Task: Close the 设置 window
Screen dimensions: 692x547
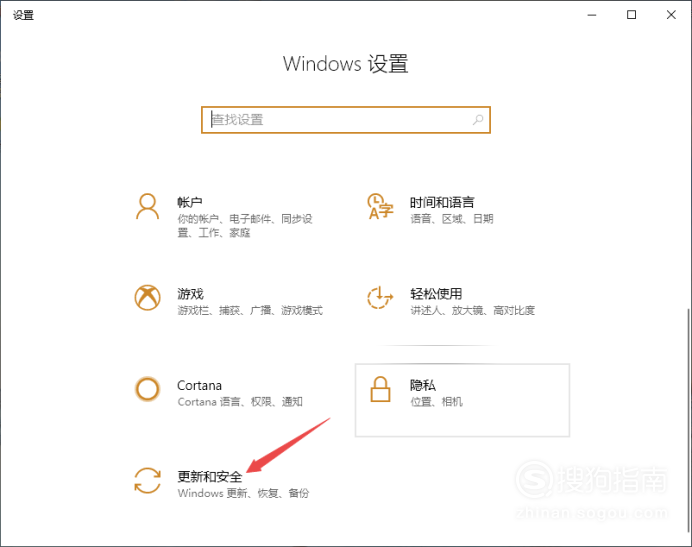Action: pyautogui.click(x=671, y=15)
